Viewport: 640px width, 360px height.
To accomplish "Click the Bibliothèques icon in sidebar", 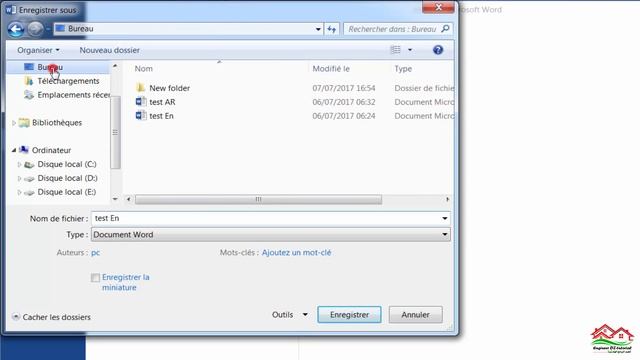I will (x=24, y=122).
